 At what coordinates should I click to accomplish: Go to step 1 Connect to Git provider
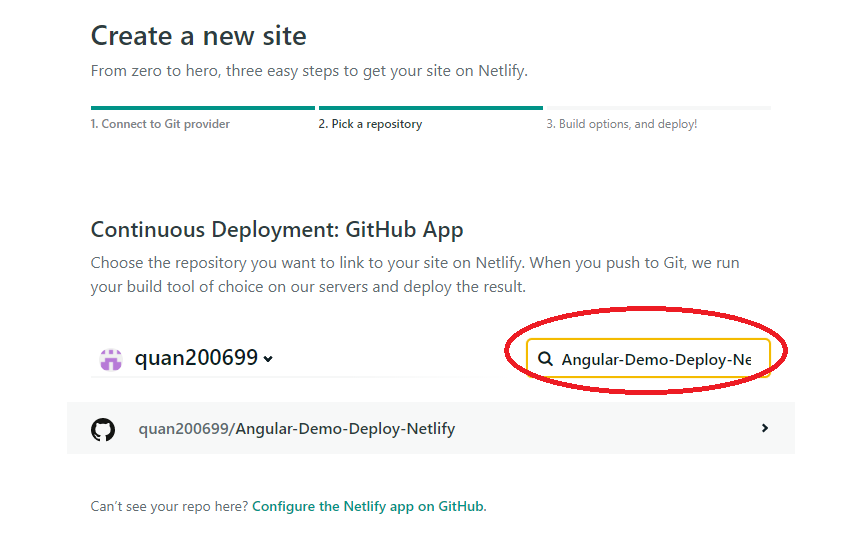160,124
